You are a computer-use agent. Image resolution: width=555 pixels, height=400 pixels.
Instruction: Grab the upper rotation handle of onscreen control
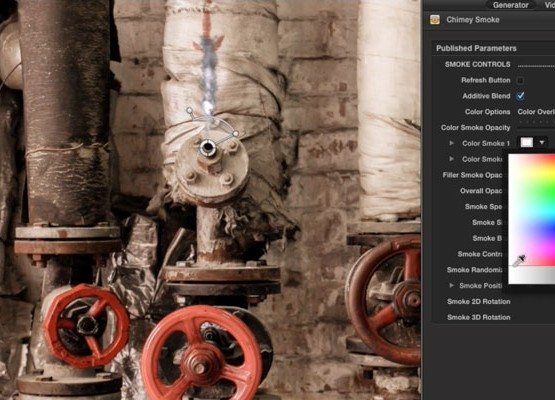pyautogui.click(x=190, y=111)
